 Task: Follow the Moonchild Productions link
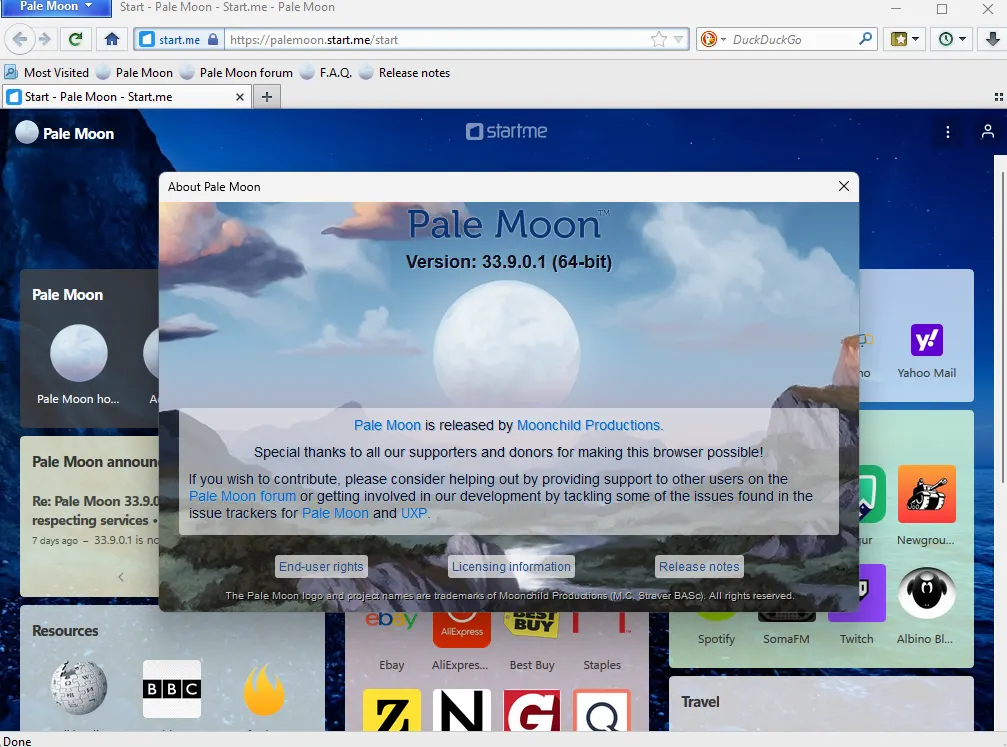pos(588,425)
